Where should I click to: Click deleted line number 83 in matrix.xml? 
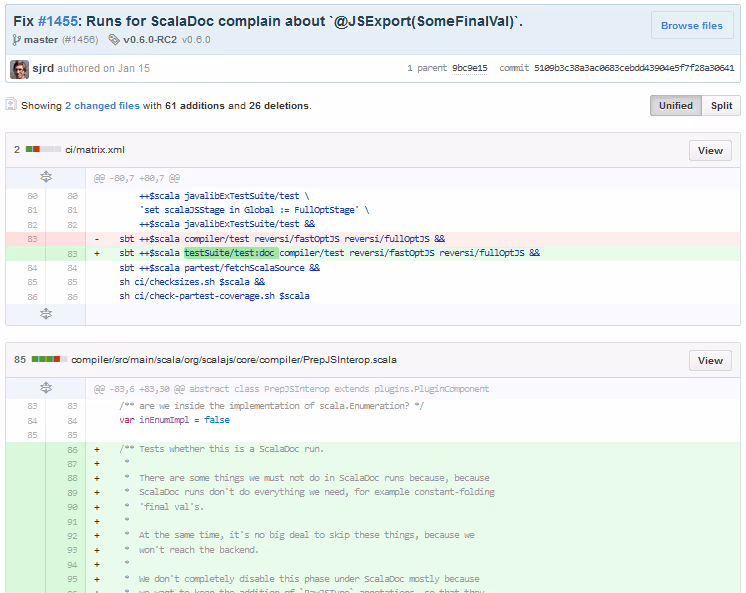pyautogui.click(x=32, y=239)
